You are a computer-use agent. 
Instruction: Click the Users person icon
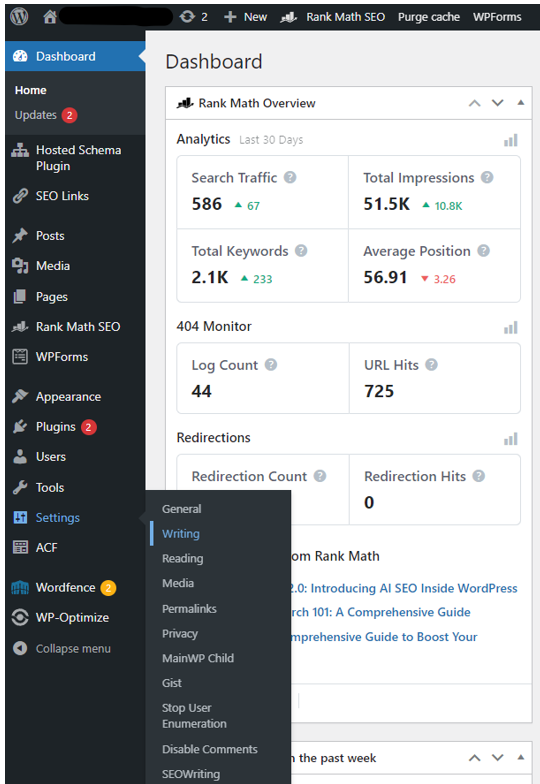20,456
